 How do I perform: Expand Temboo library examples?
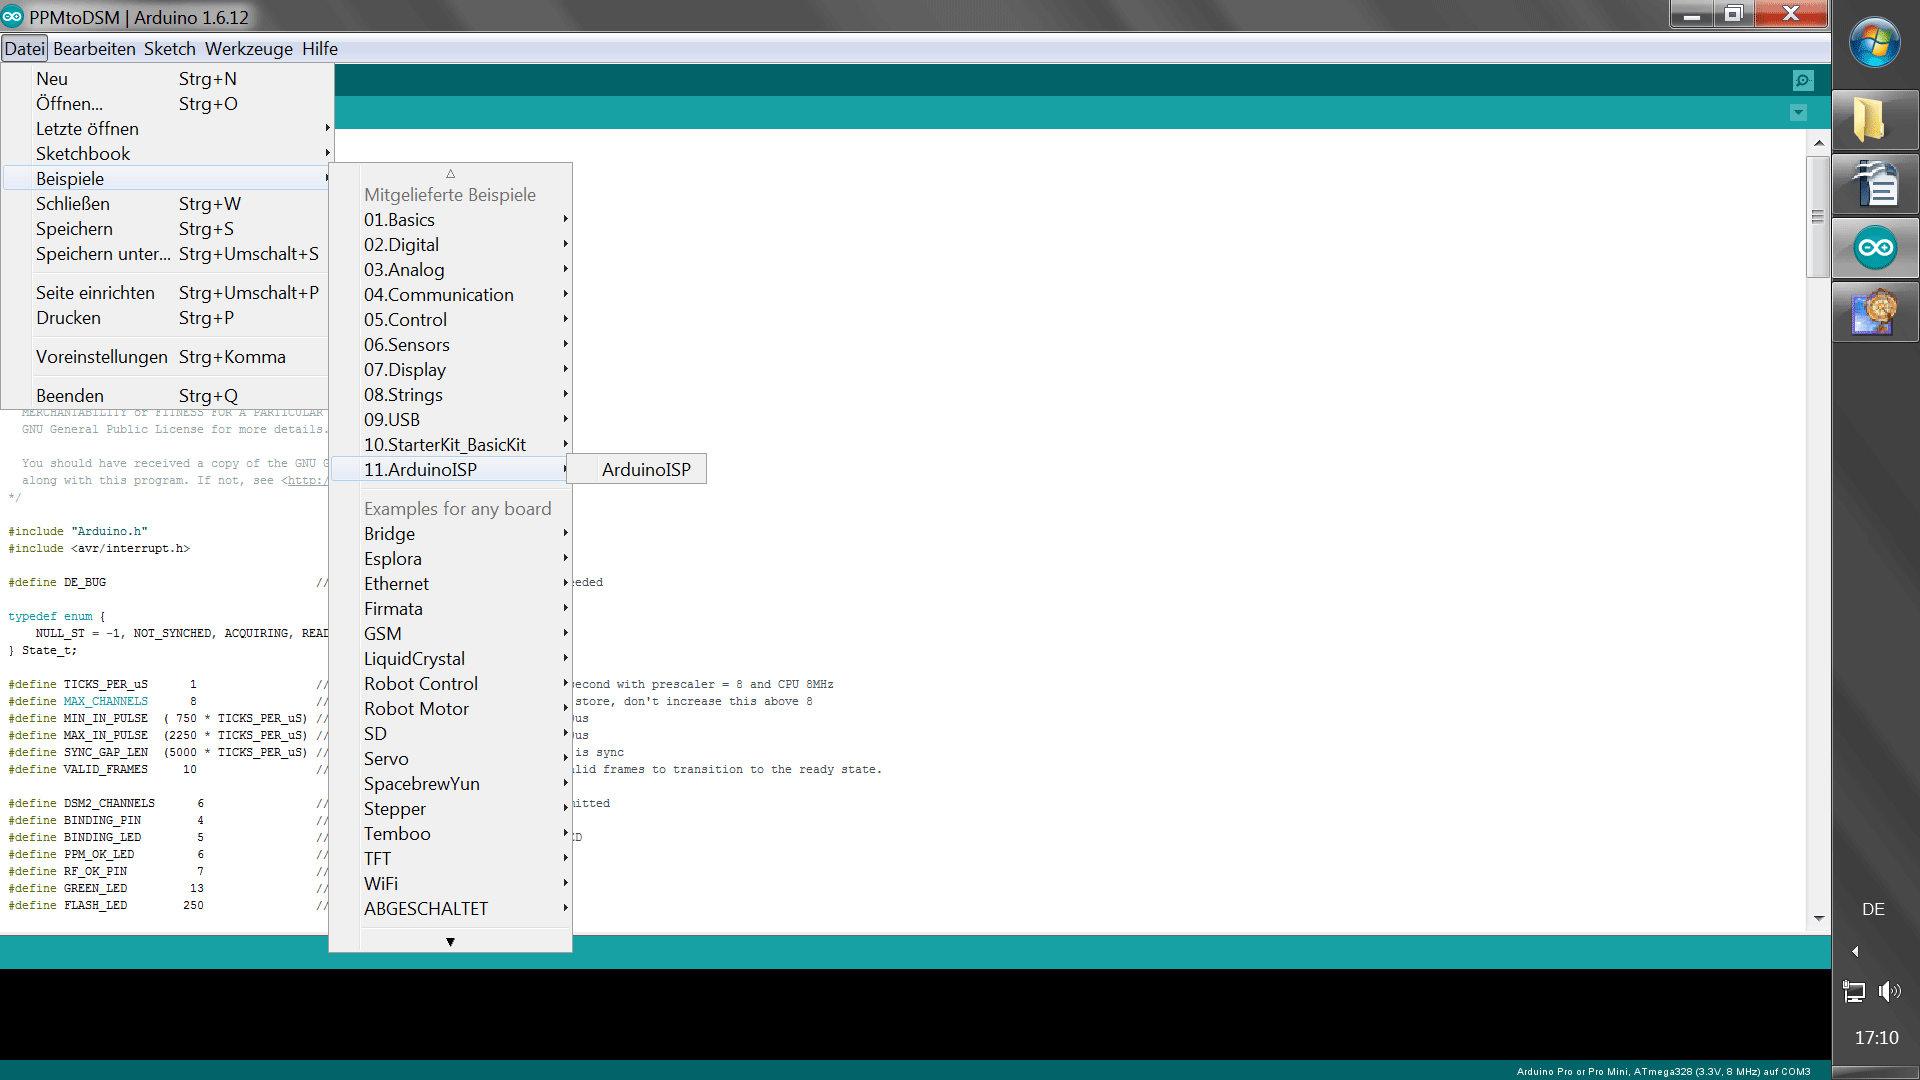pos(450,834)
